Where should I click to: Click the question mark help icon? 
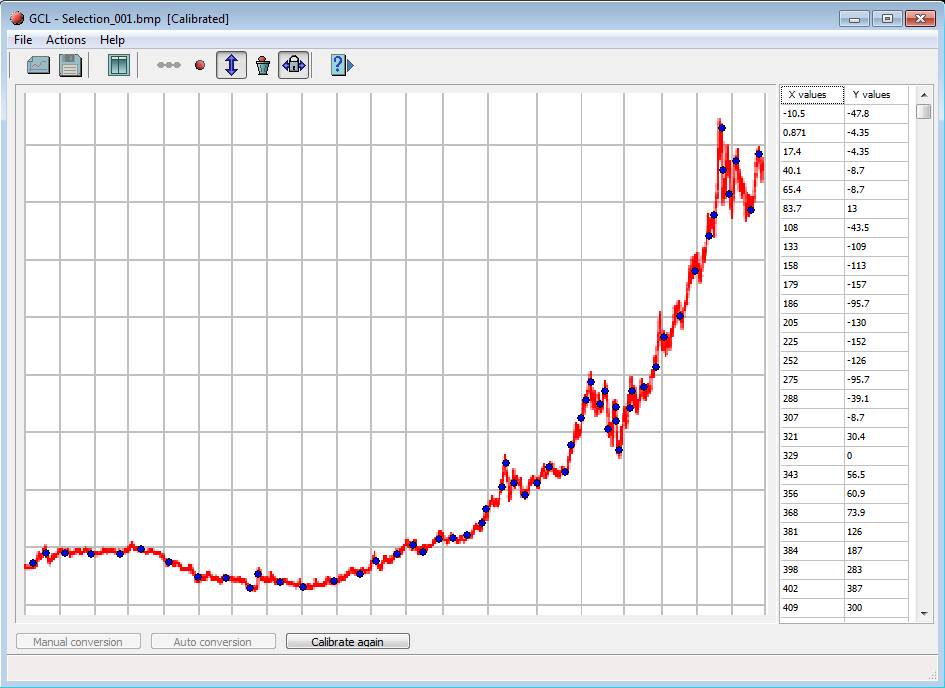(x=342, y=65)
